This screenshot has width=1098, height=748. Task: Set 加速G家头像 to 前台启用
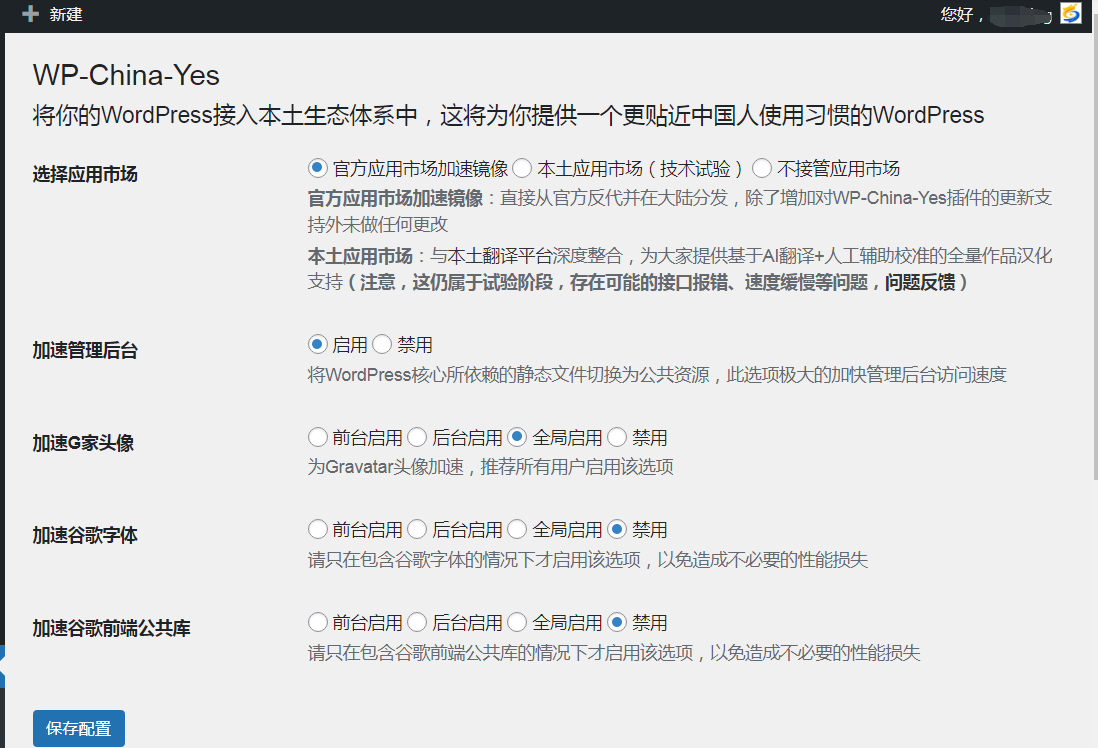click(317, 437)
